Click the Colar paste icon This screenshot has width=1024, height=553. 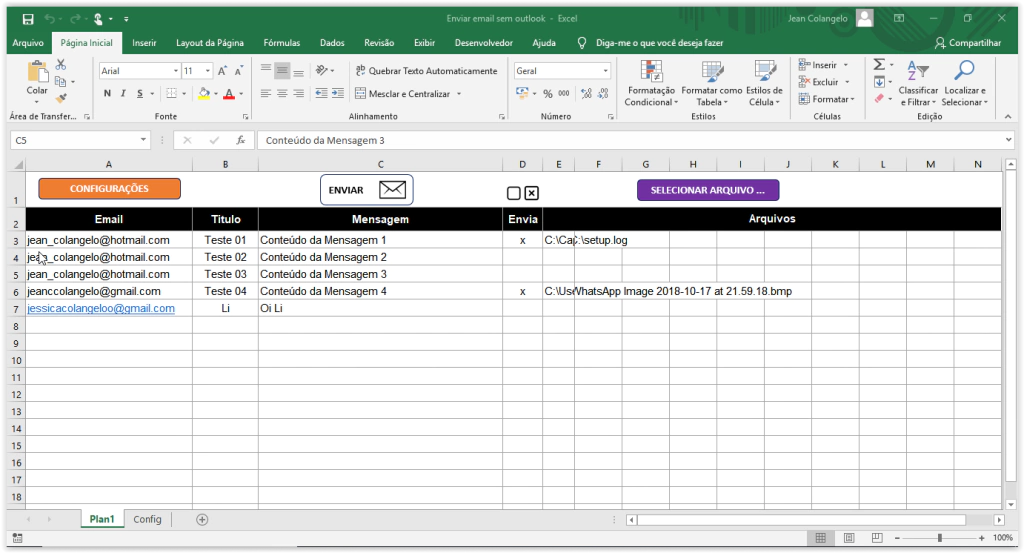[x=37, y=75]
